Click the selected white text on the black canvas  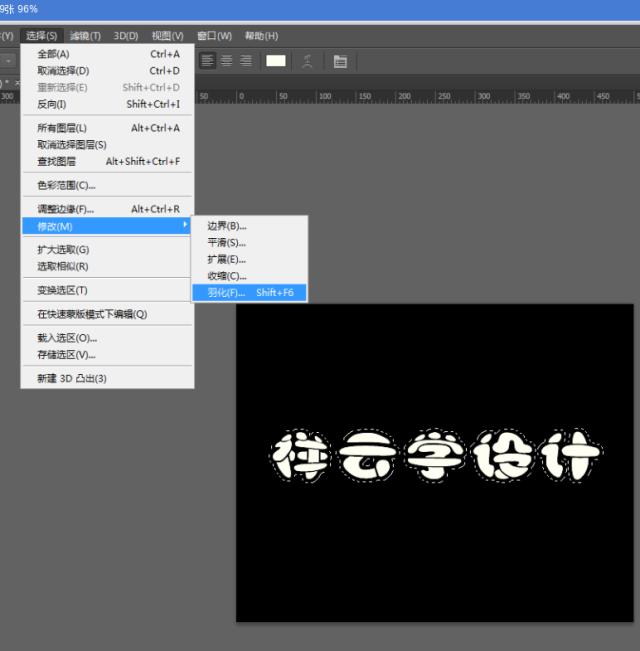(x=436, y=455)
